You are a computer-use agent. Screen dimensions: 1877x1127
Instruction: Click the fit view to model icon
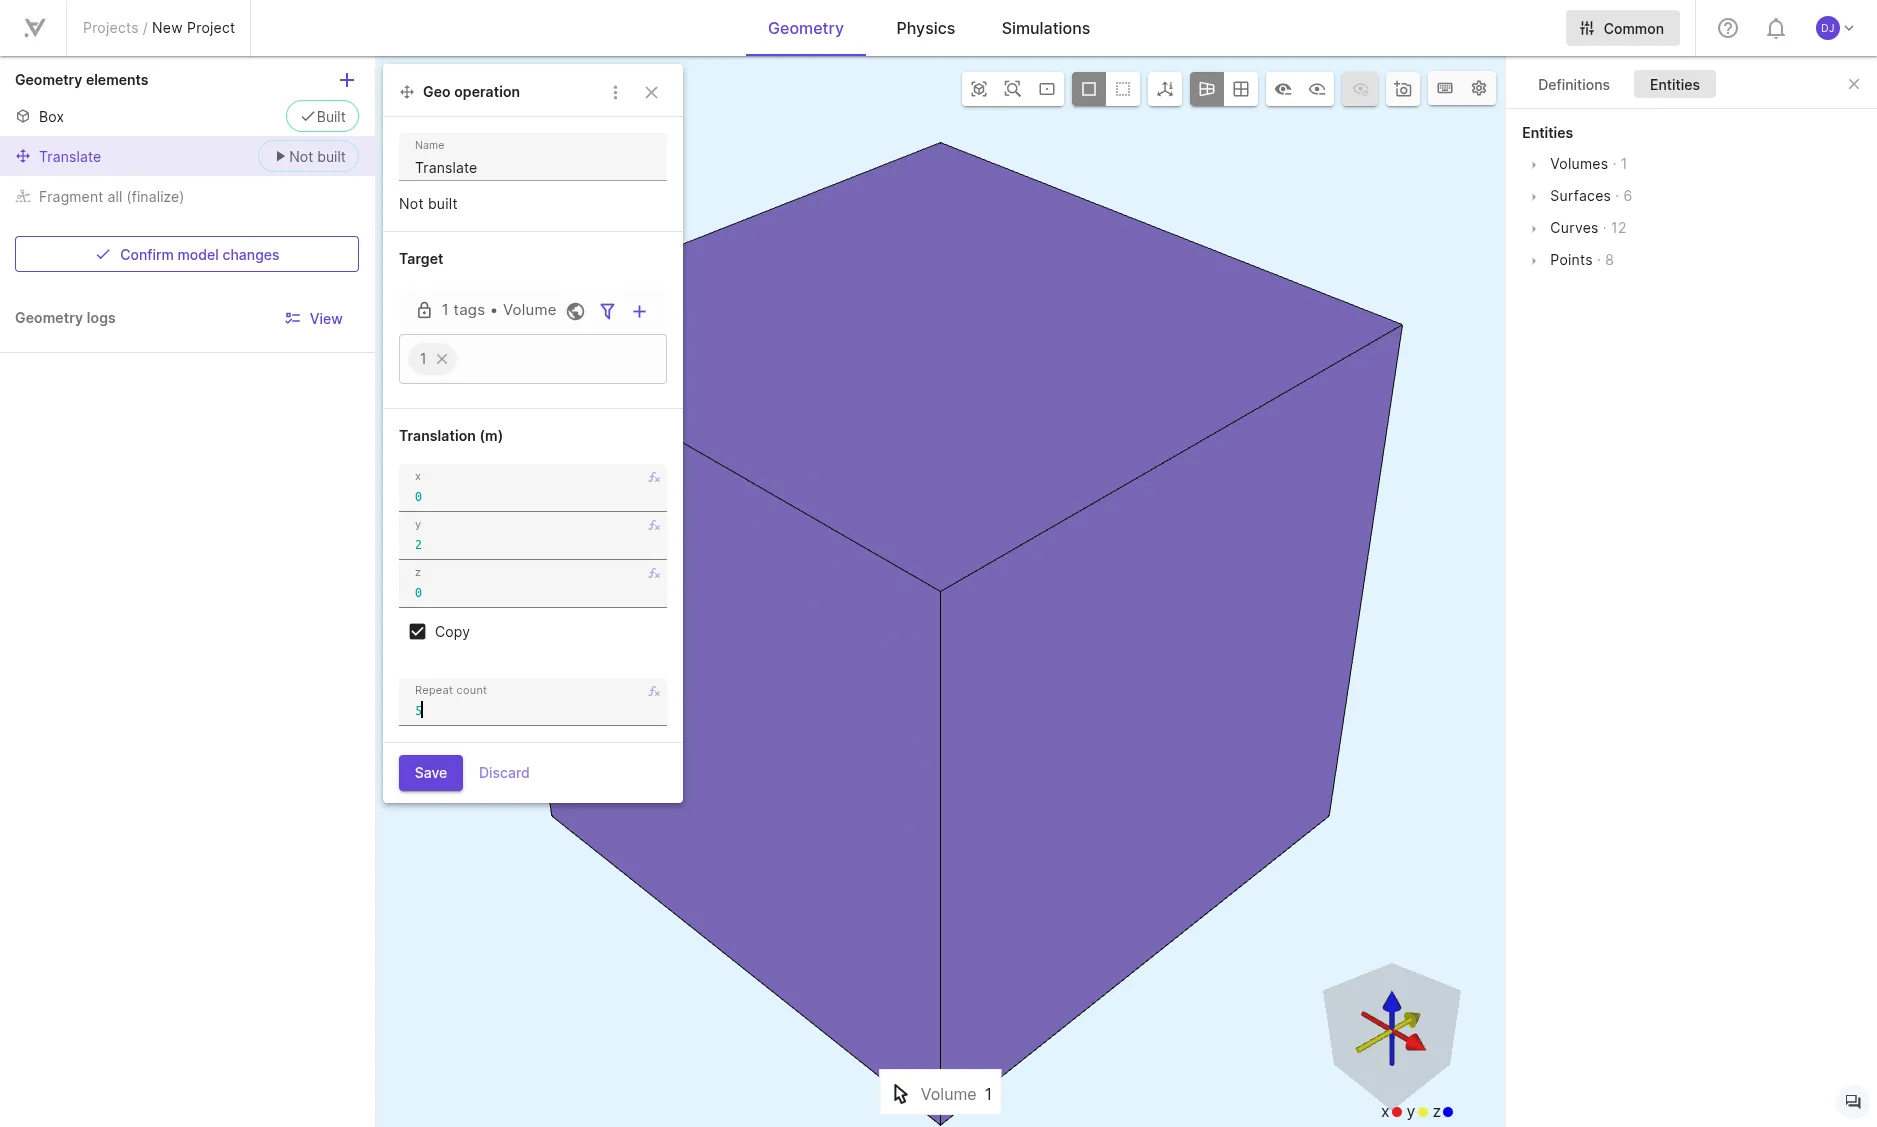[x=979, y=89]
